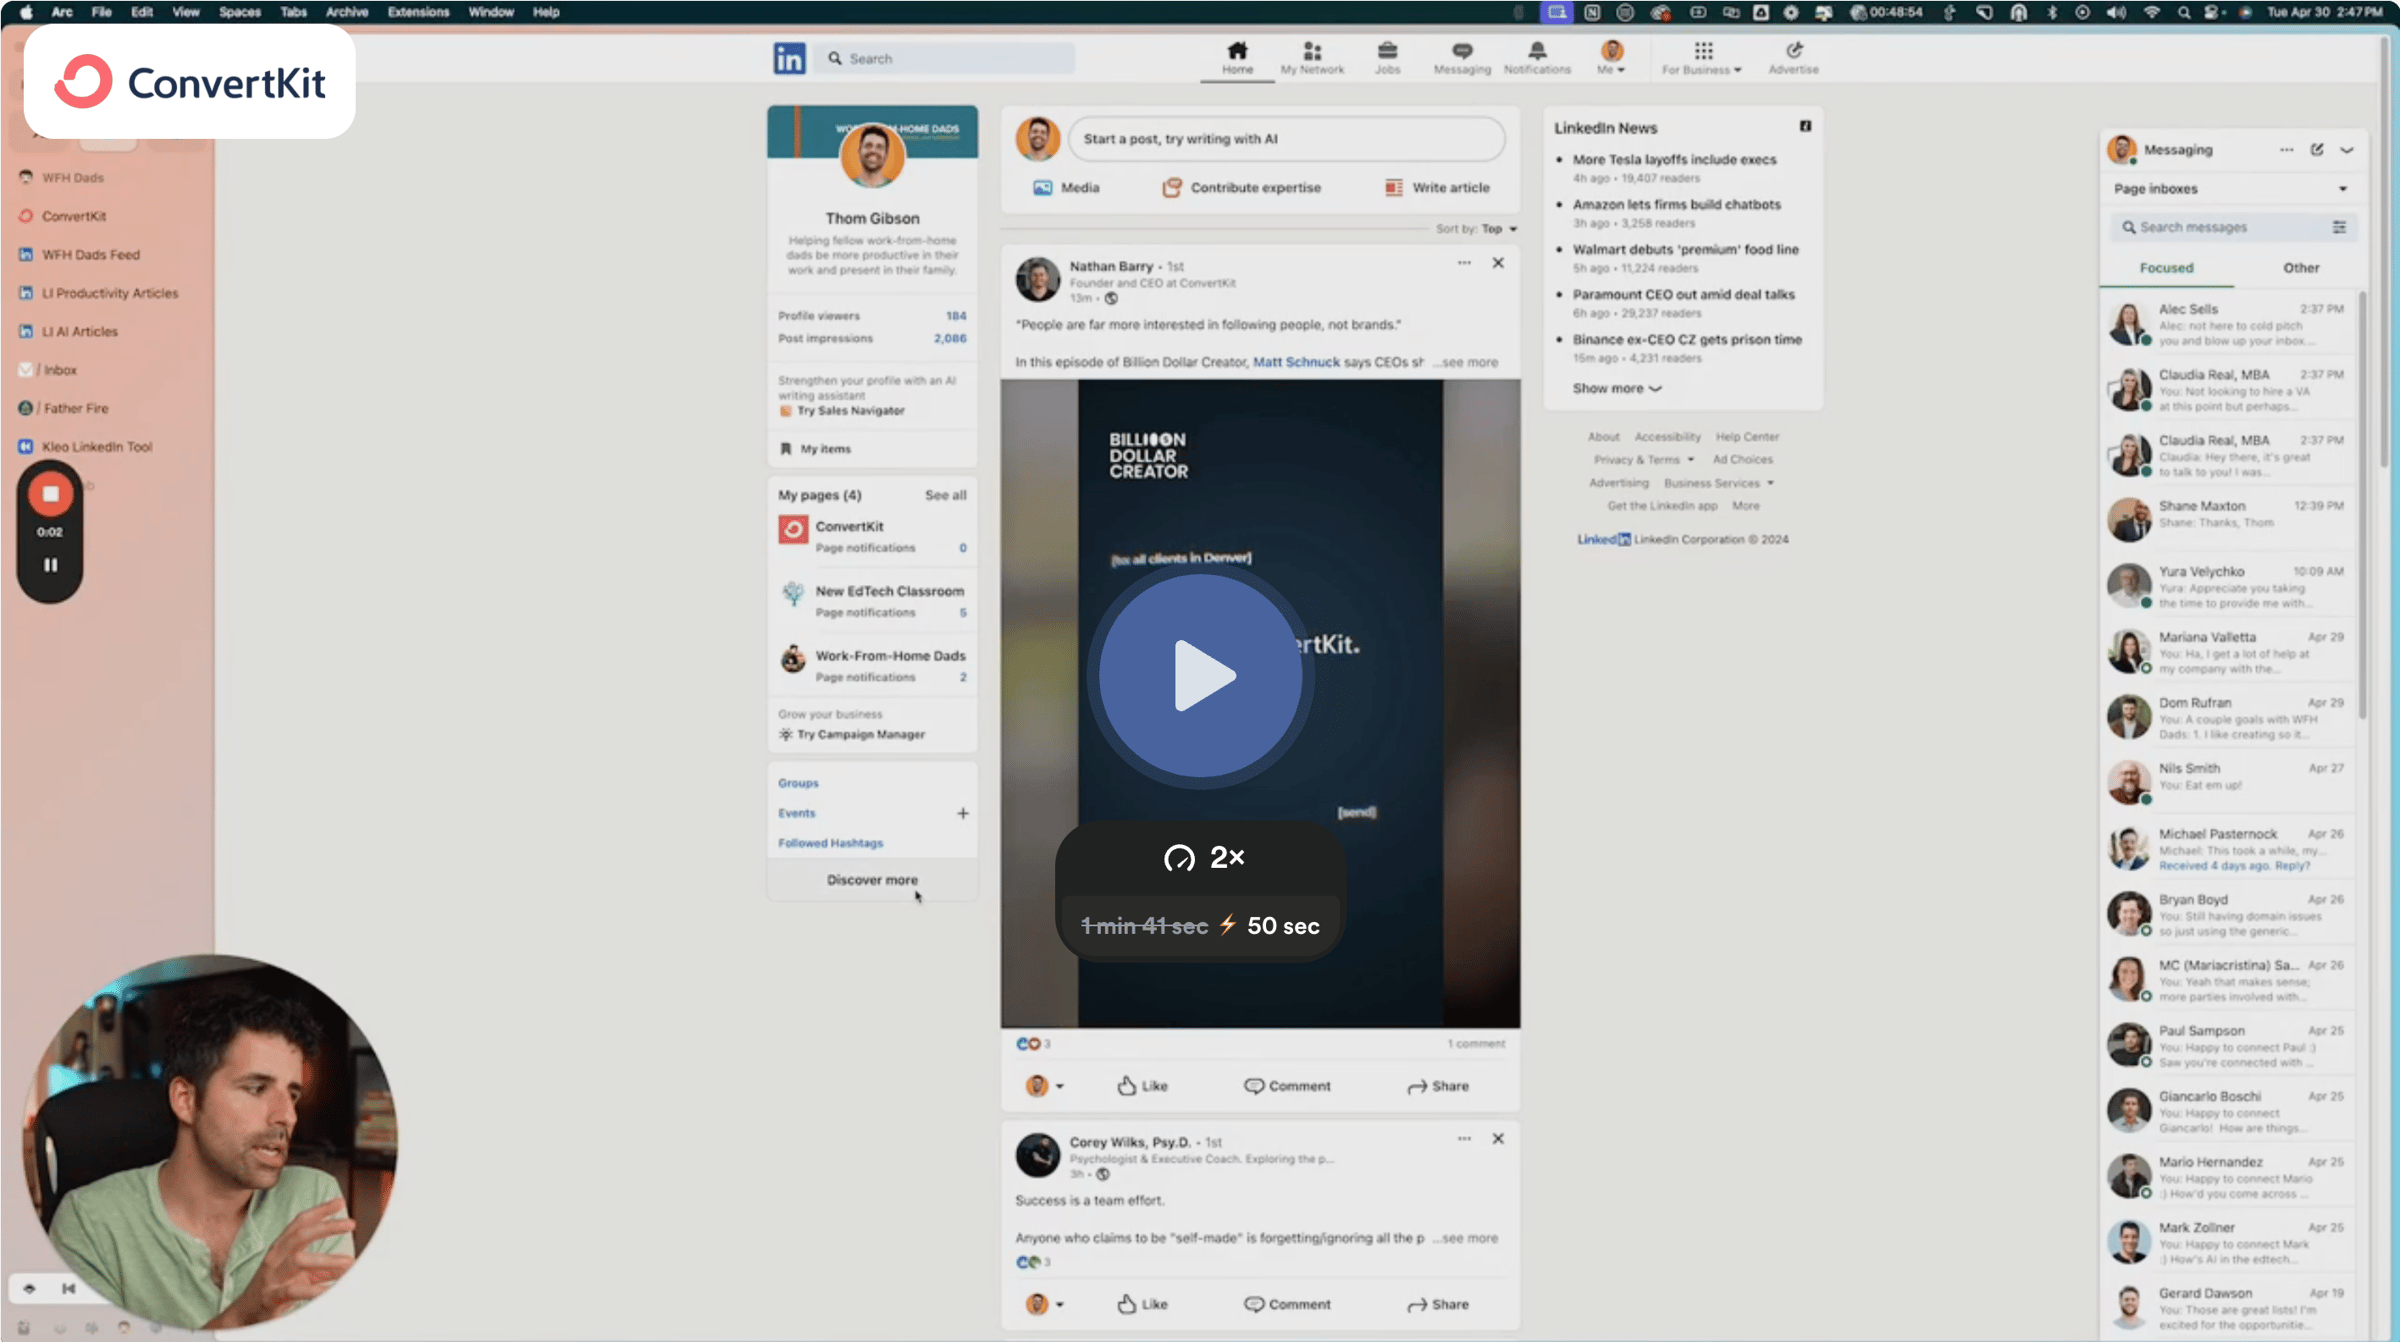Open more options on Corey Wilks's post
This screenshot has width=2400, height=1342.
click(x=1464, y=1138)
